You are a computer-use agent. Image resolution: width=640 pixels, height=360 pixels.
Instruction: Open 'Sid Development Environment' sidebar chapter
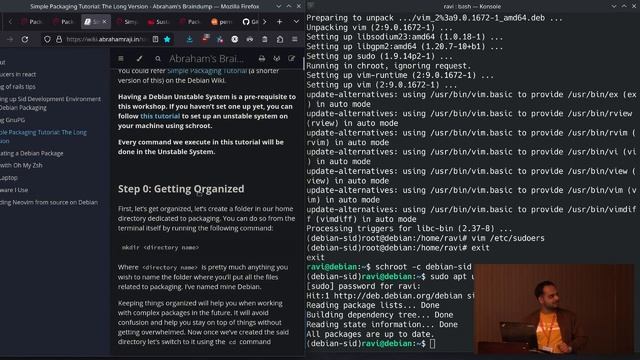coord(50,103)
